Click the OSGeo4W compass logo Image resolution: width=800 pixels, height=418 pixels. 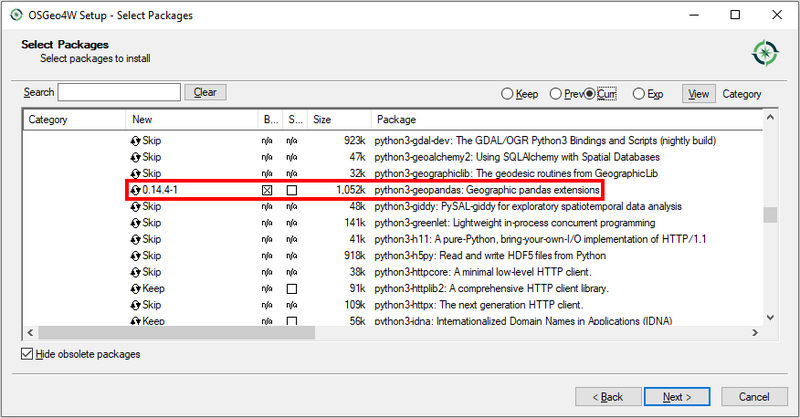765,53
